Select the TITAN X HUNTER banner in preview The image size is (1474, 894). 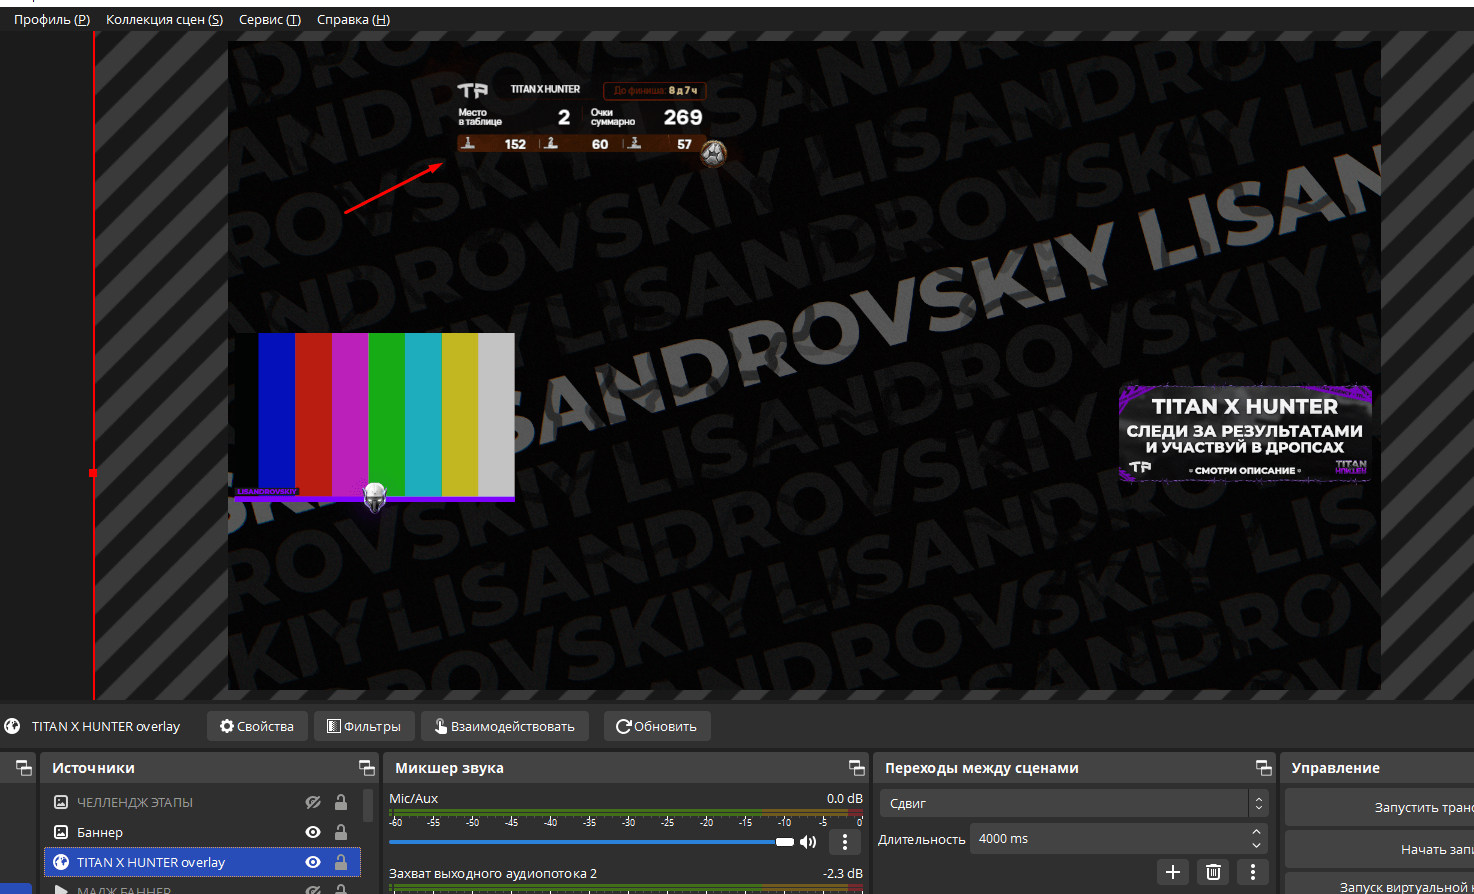(1245, 434)
